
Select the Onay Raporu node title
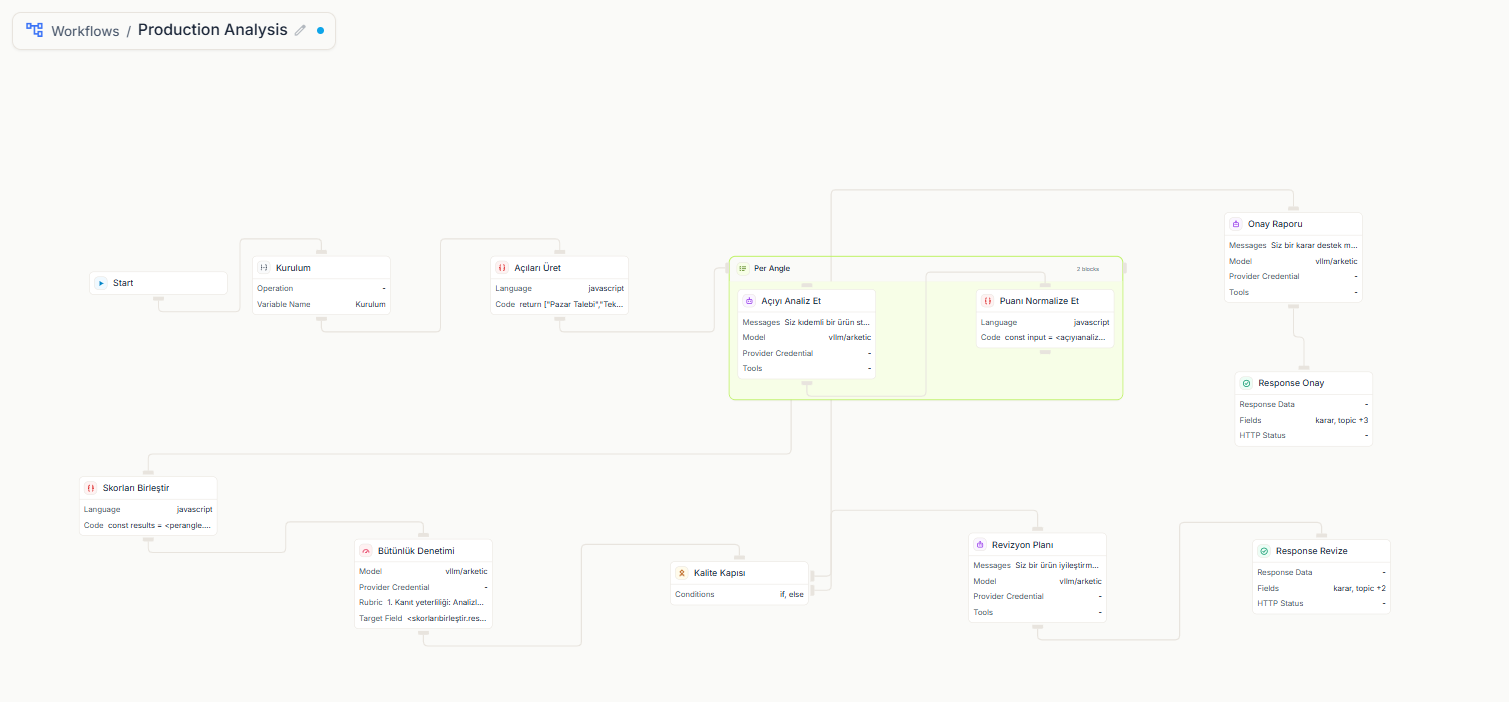tap(1275, 224)
